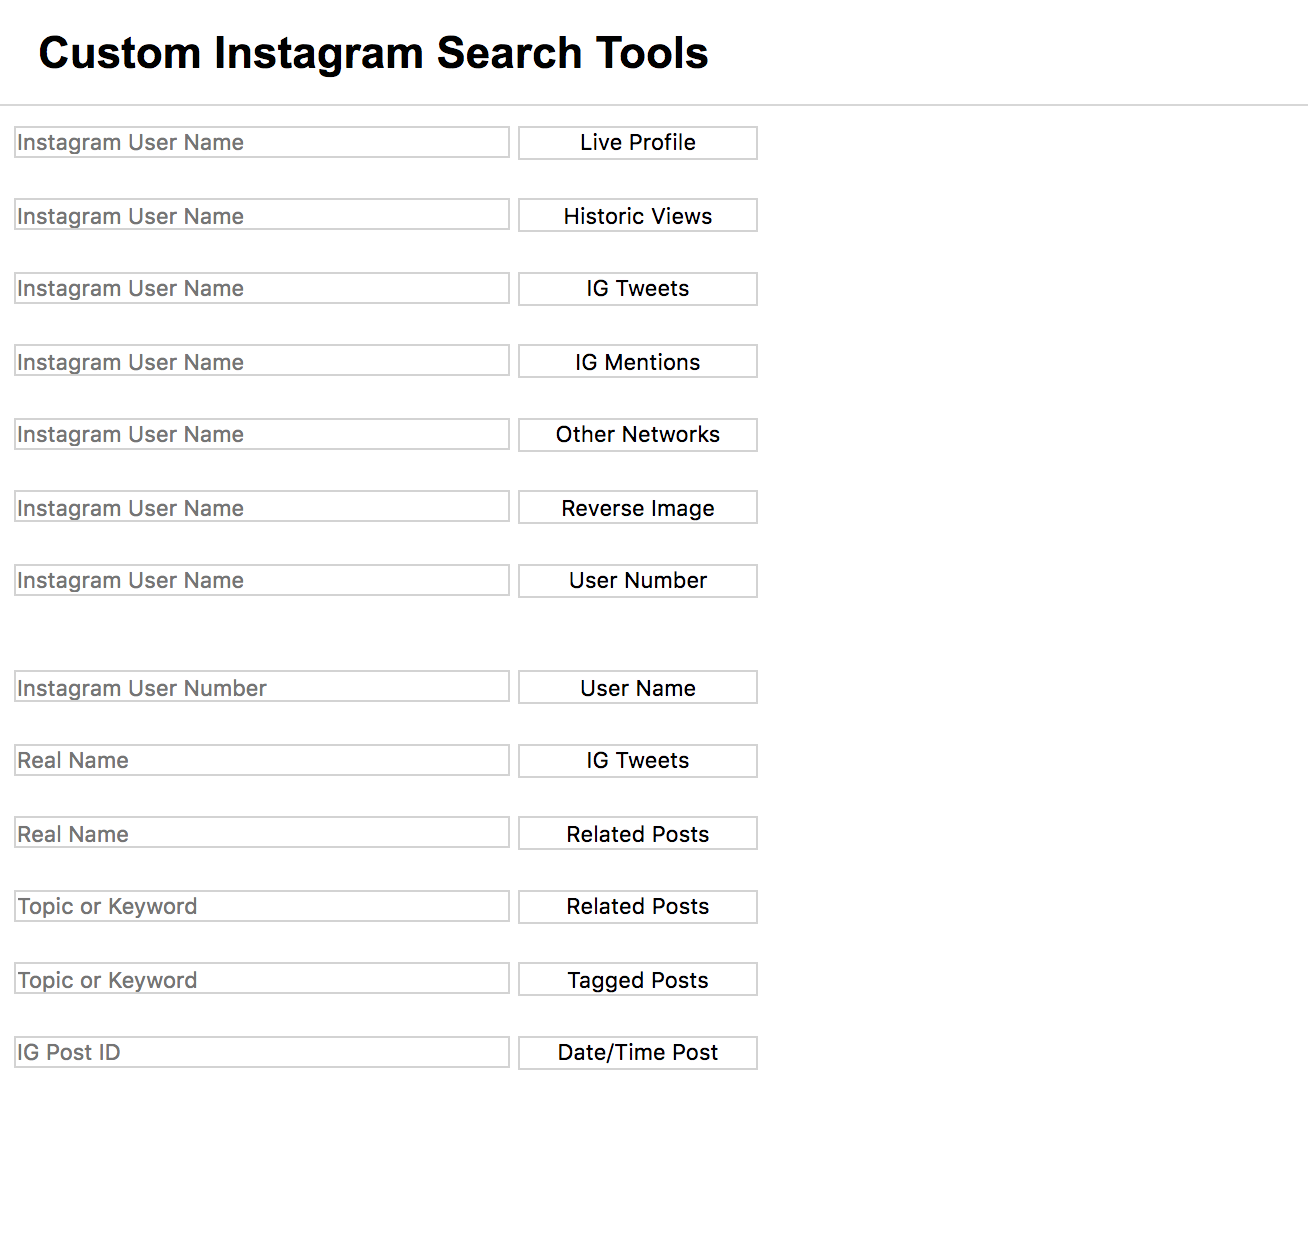Select the username field beside User Number
The image size is (1308, 1246).
point(262,581)
